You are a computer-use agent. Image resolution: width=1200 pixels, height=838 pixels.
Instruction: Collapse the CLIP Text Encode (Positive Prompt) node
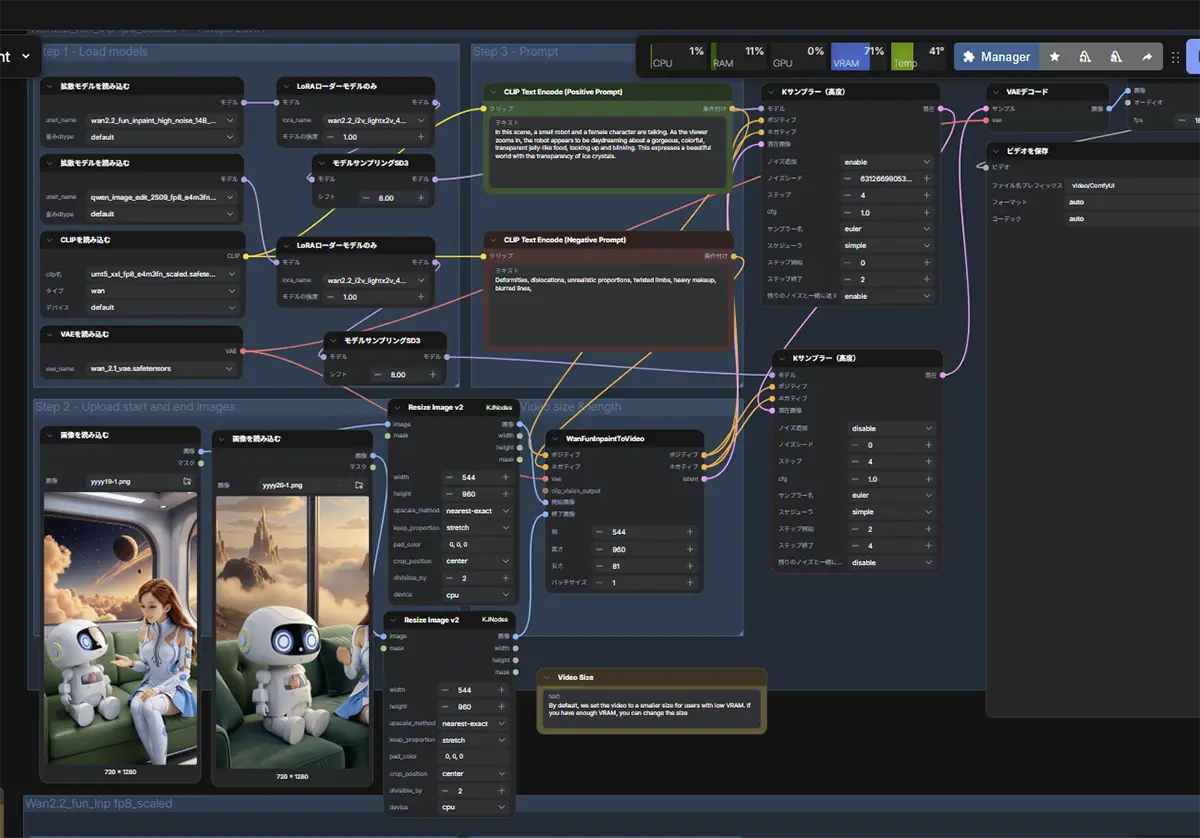pyautogui.click(x=494, y=92)
